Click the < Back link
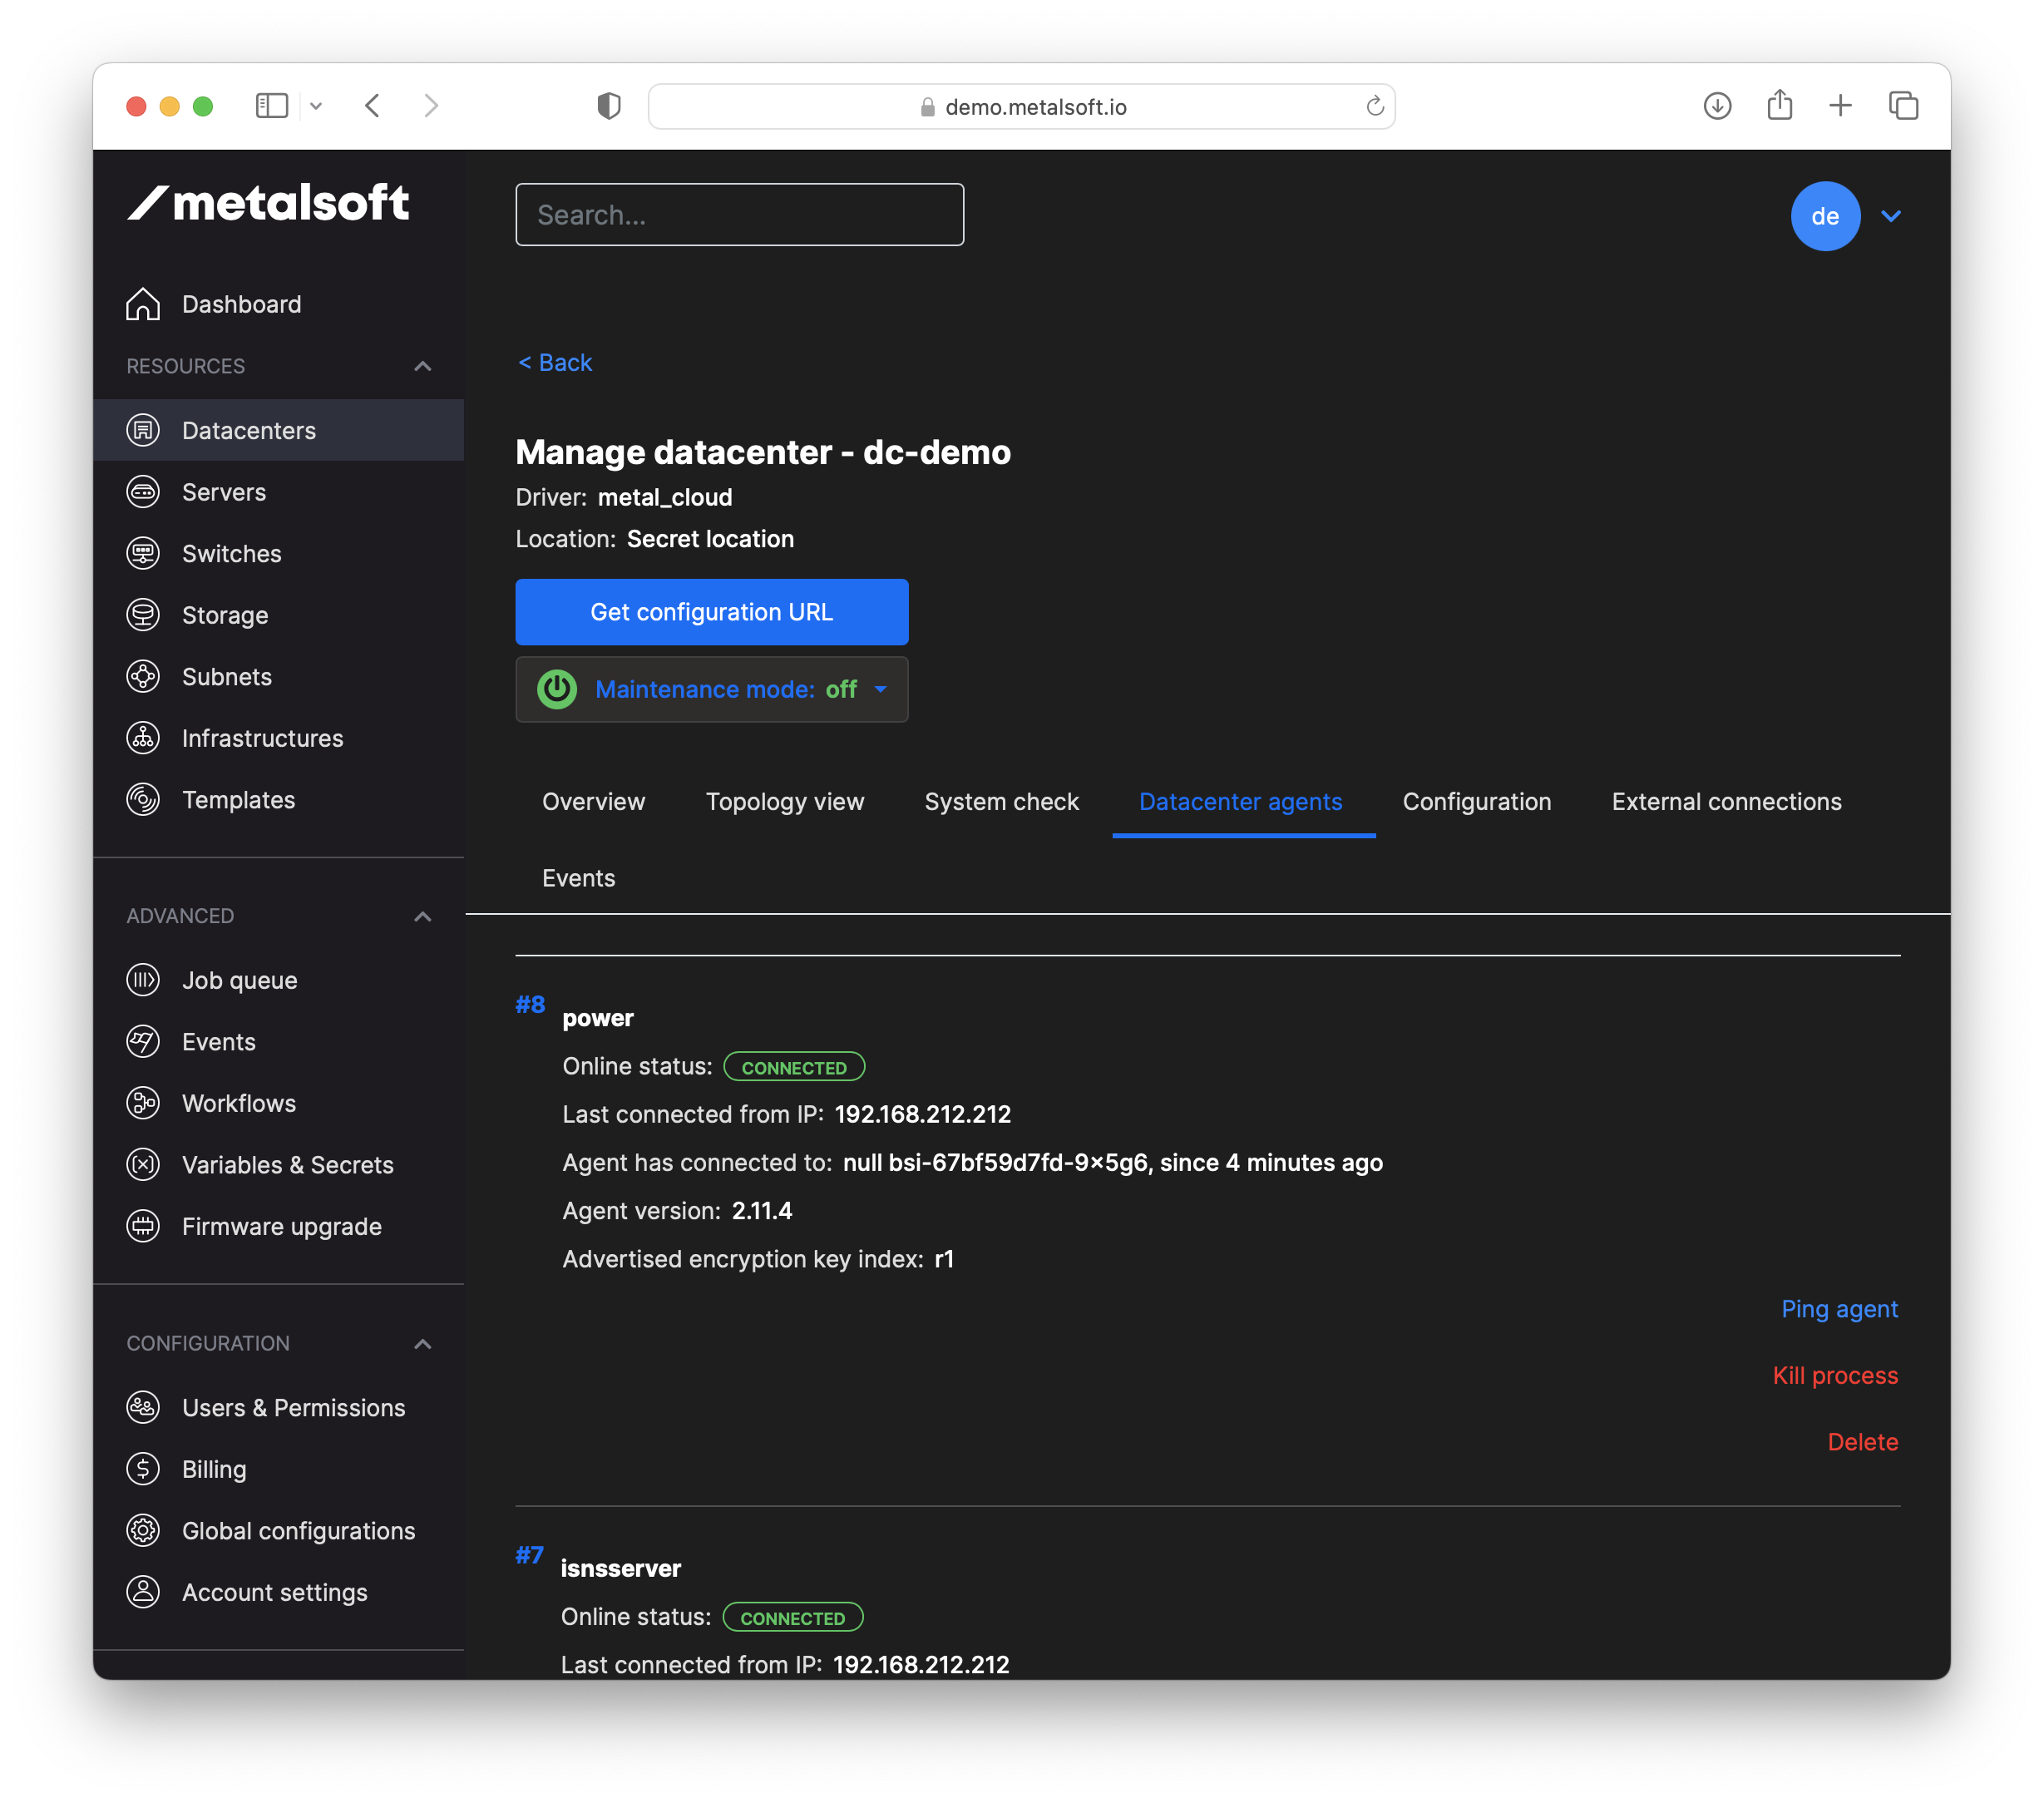 (x=555, y=362)
